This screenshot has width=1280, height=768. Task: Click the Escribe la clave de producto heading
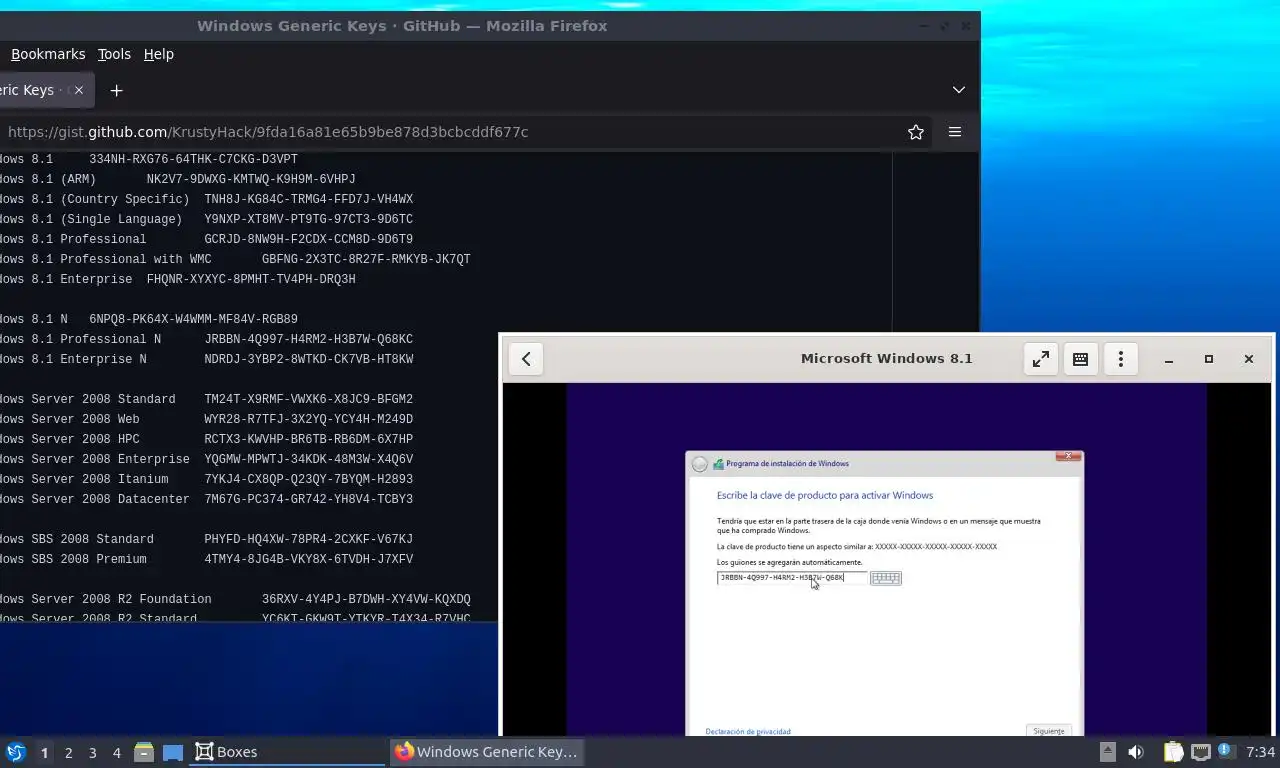[825, 495]
